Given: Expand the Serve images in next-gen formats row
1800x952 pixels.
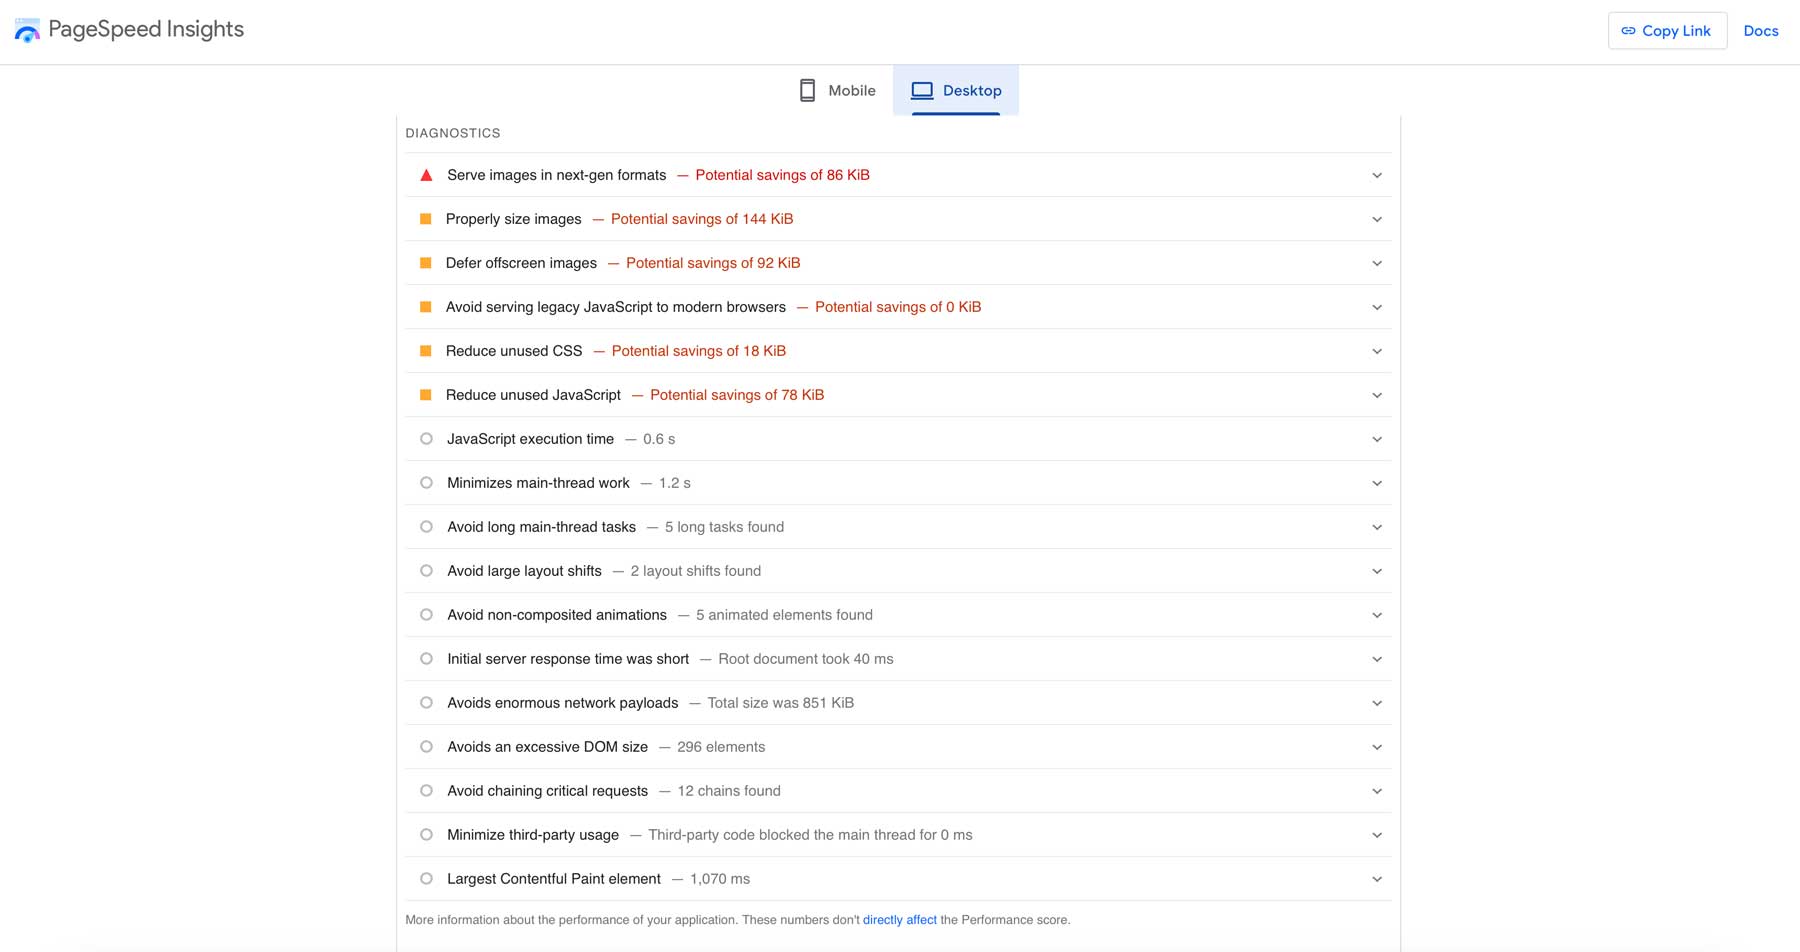Looking at the screenshot, I should [x=1377, y=174].
